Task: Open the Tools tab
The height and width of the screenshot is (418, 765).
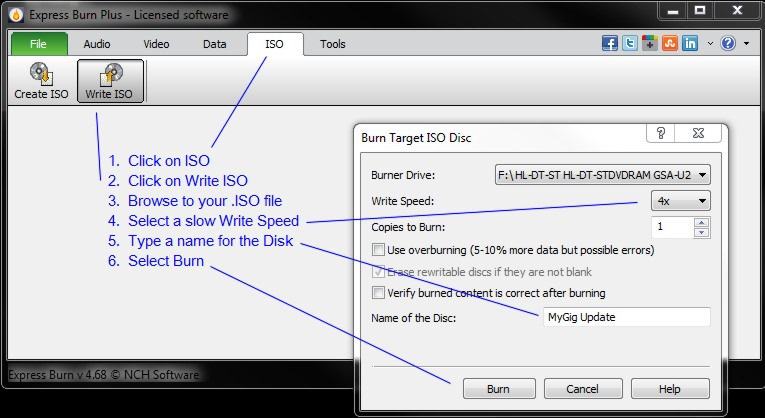Action: pos(333,44)
